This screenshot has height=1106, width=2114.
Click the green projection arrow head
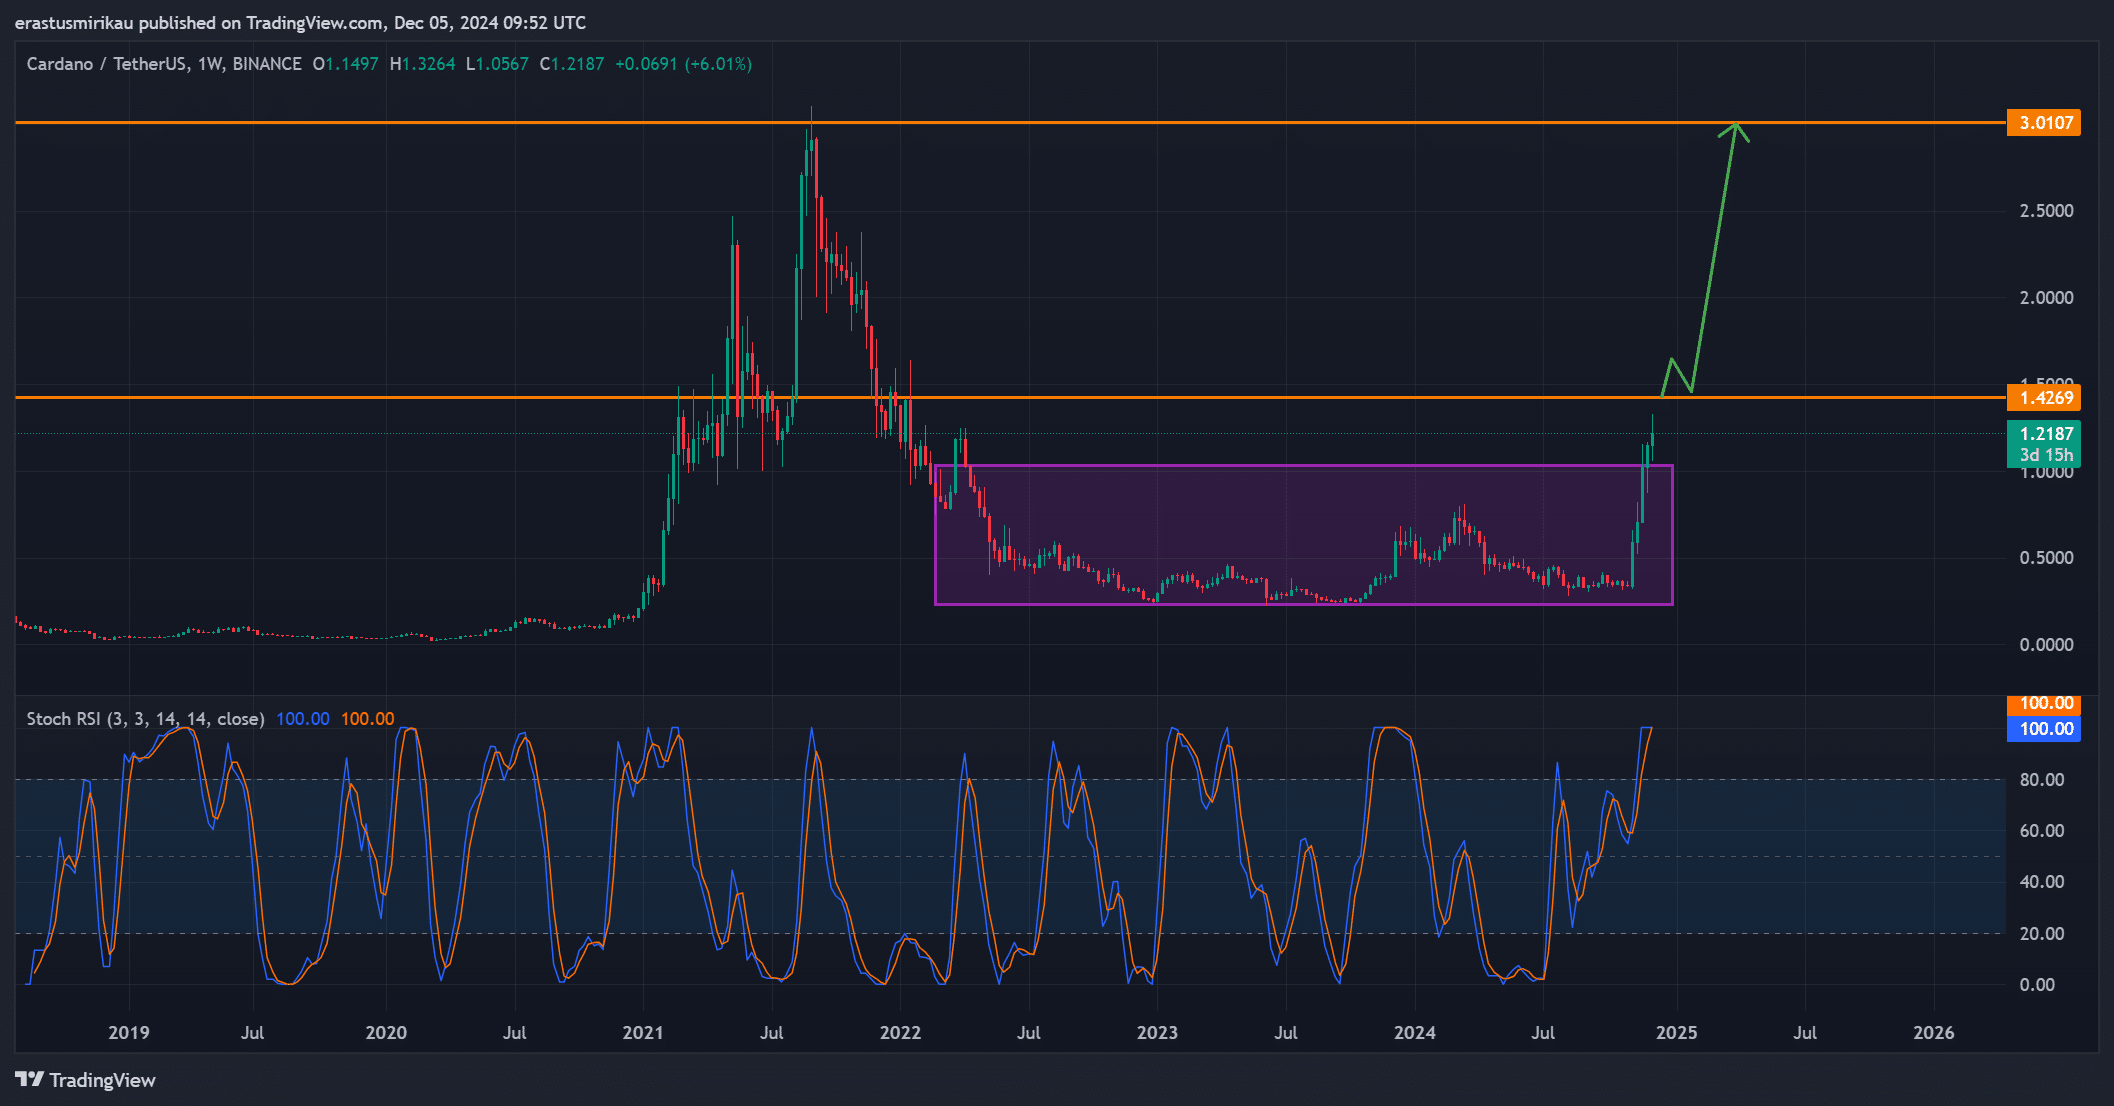[x=1737, y=128]
